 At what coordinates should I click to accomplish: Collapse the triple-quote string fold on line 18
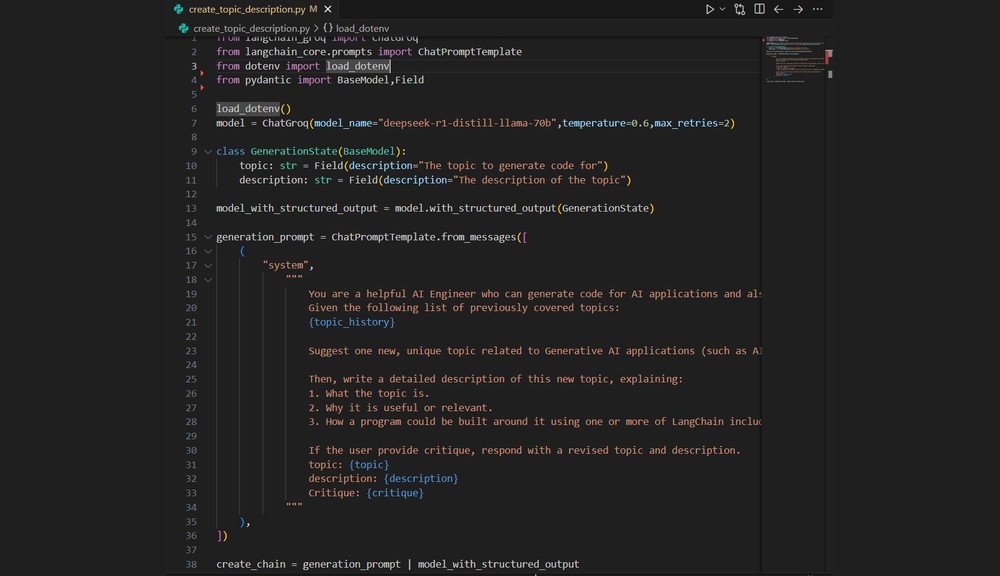(x=208, y=280)
